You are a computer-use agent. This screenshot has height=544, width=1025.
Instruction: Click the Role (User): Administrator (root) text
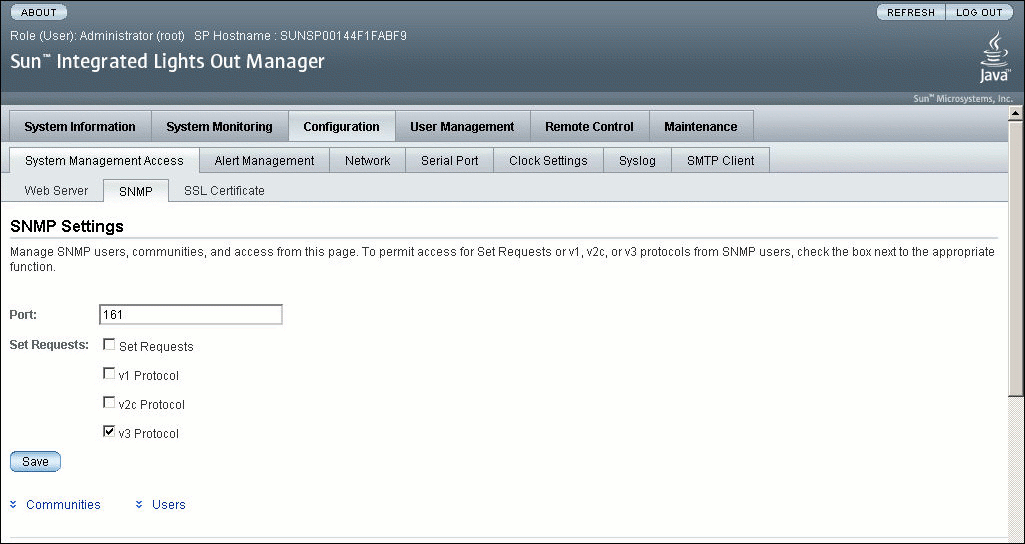tap(97, 35)
